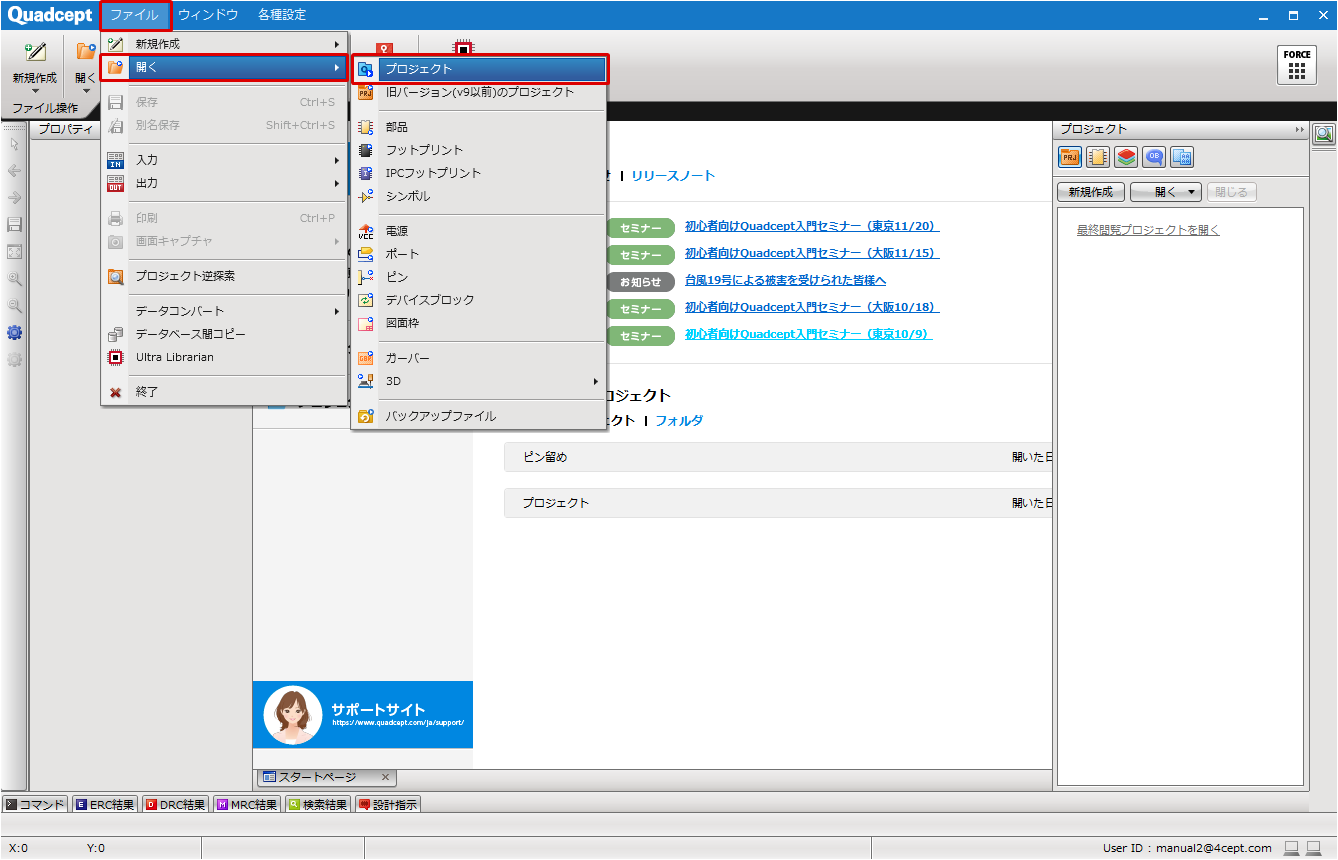Screen dimensions: 1338x860
Task: Click the magnifier image icon at far right
Action: [1324, 134]
